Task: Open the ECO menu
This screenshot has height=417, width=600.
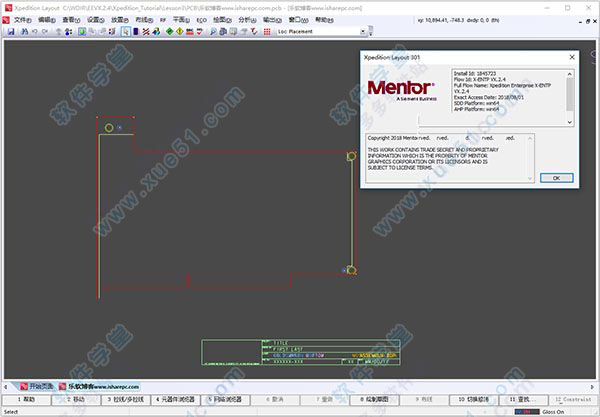Action: click(201, 19)
